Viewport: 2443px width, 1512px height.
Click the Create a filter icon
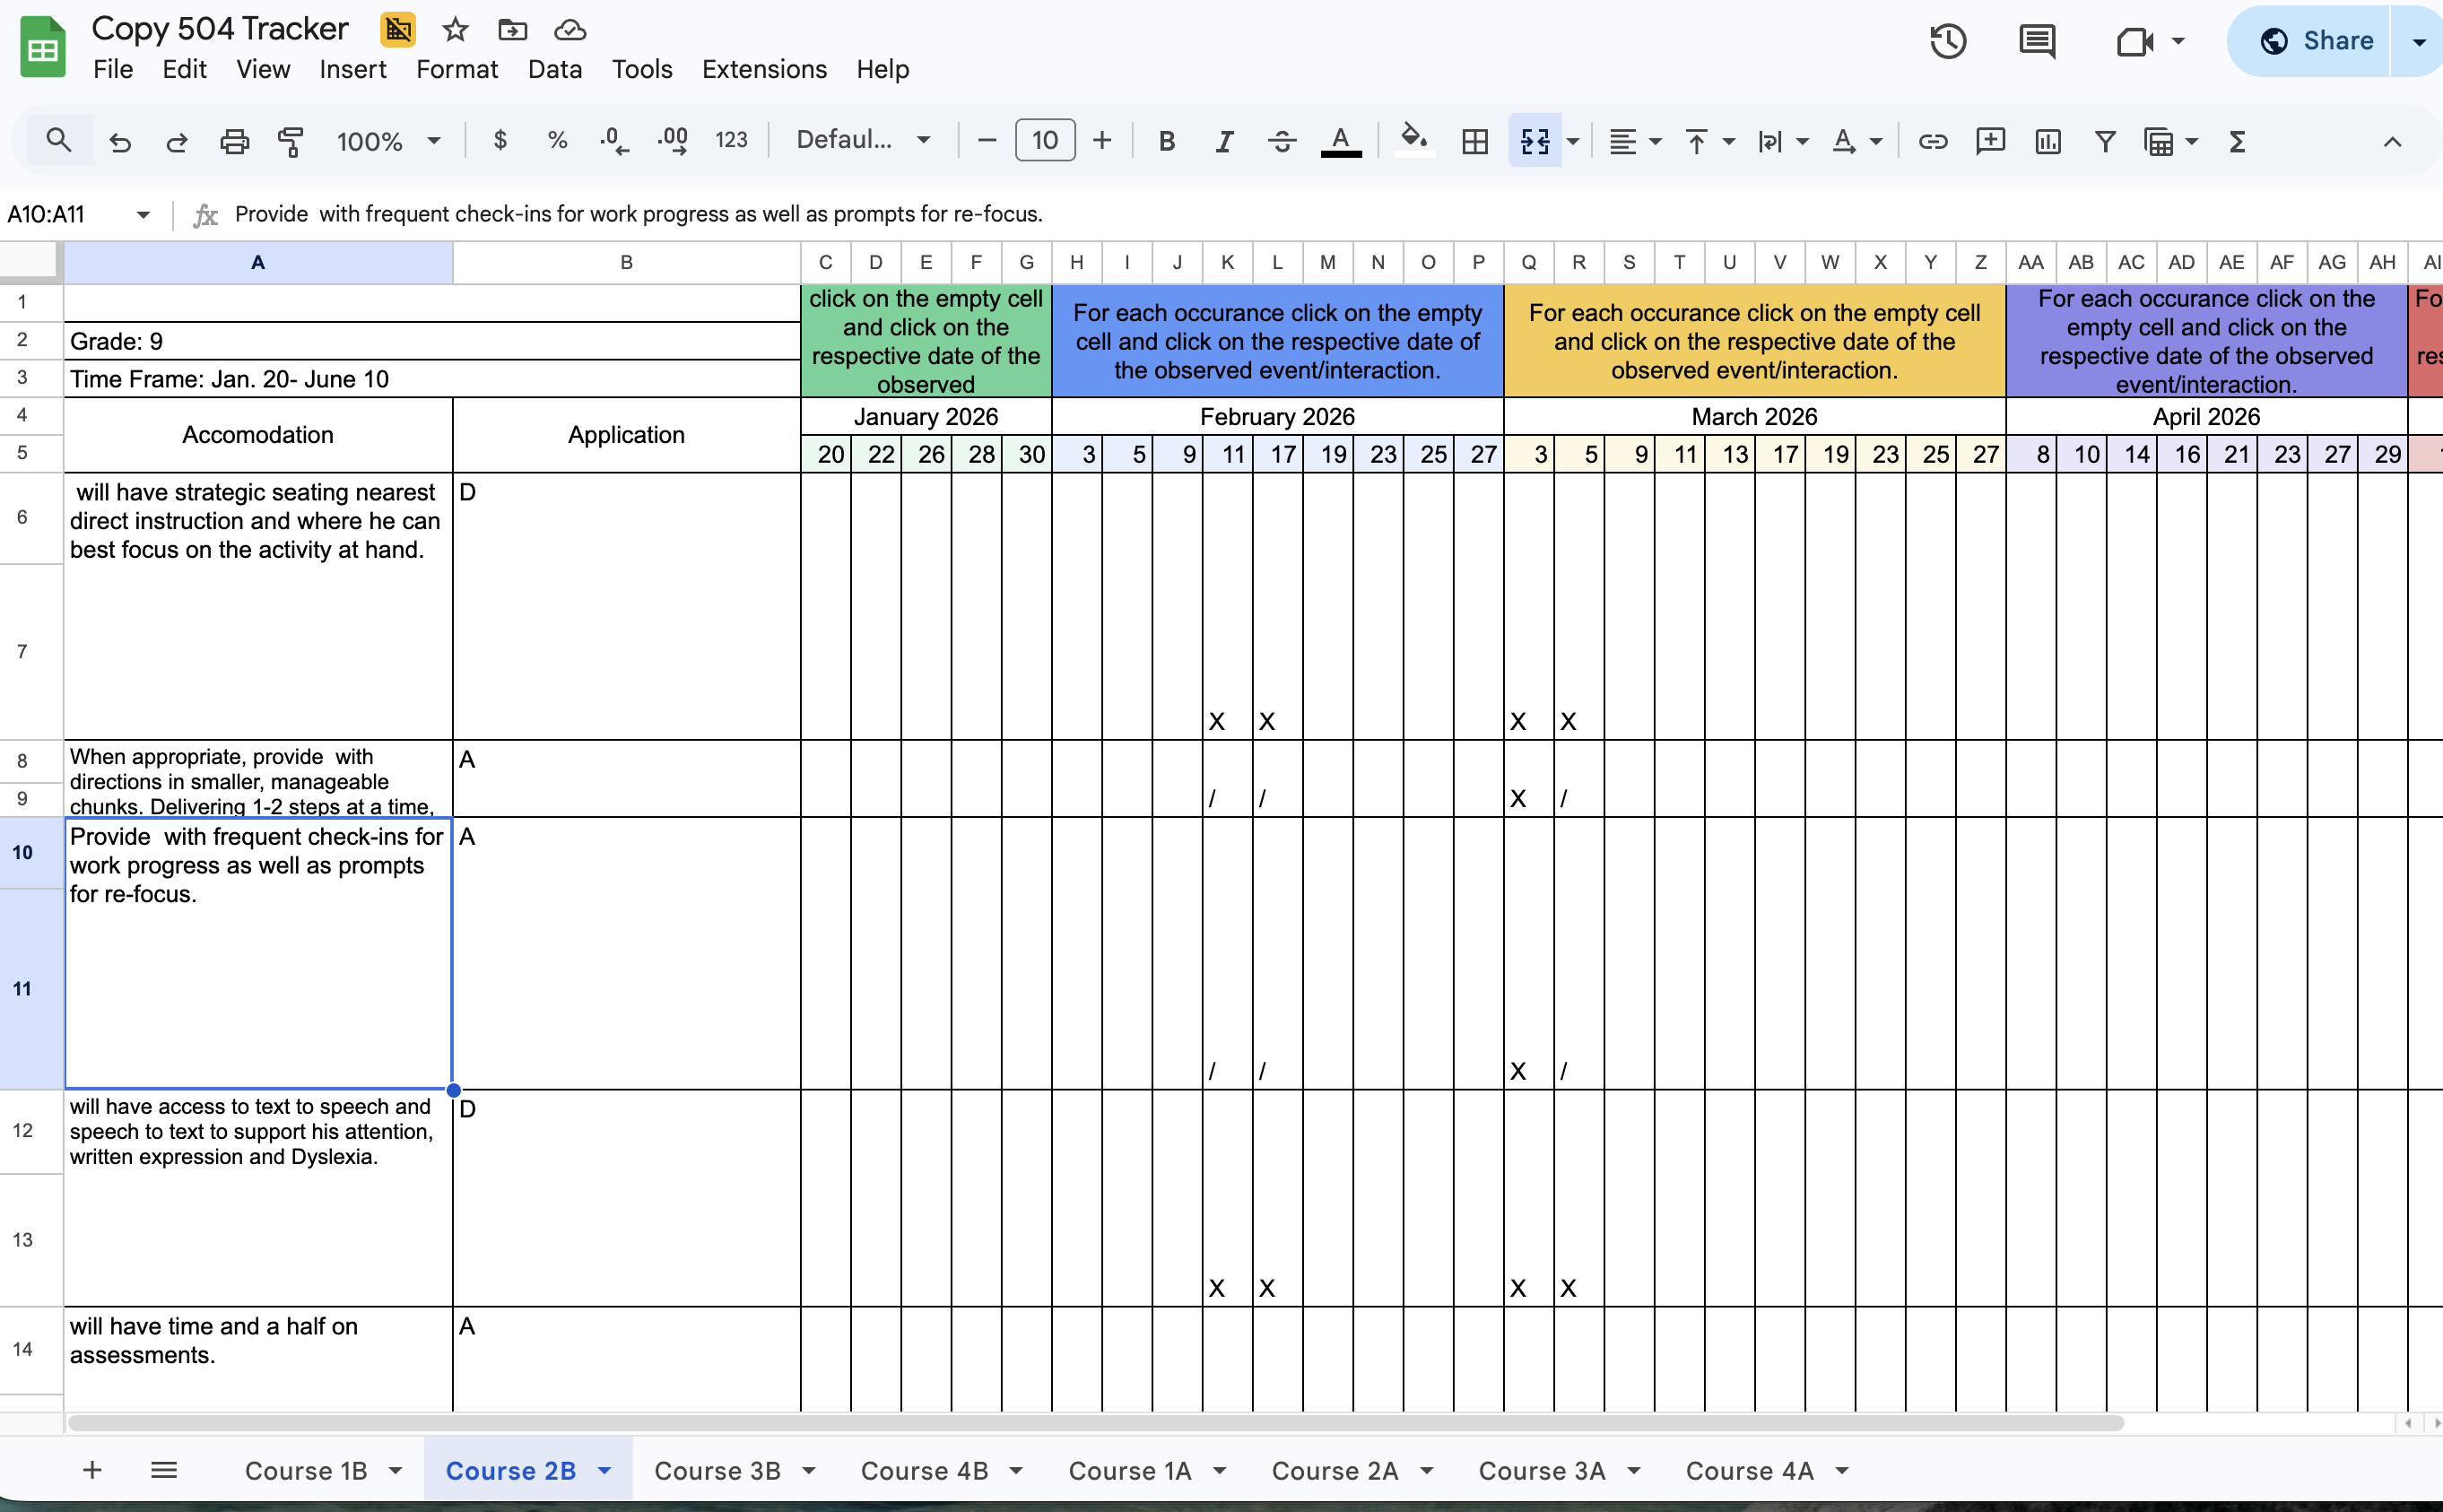click(2105, 141)
